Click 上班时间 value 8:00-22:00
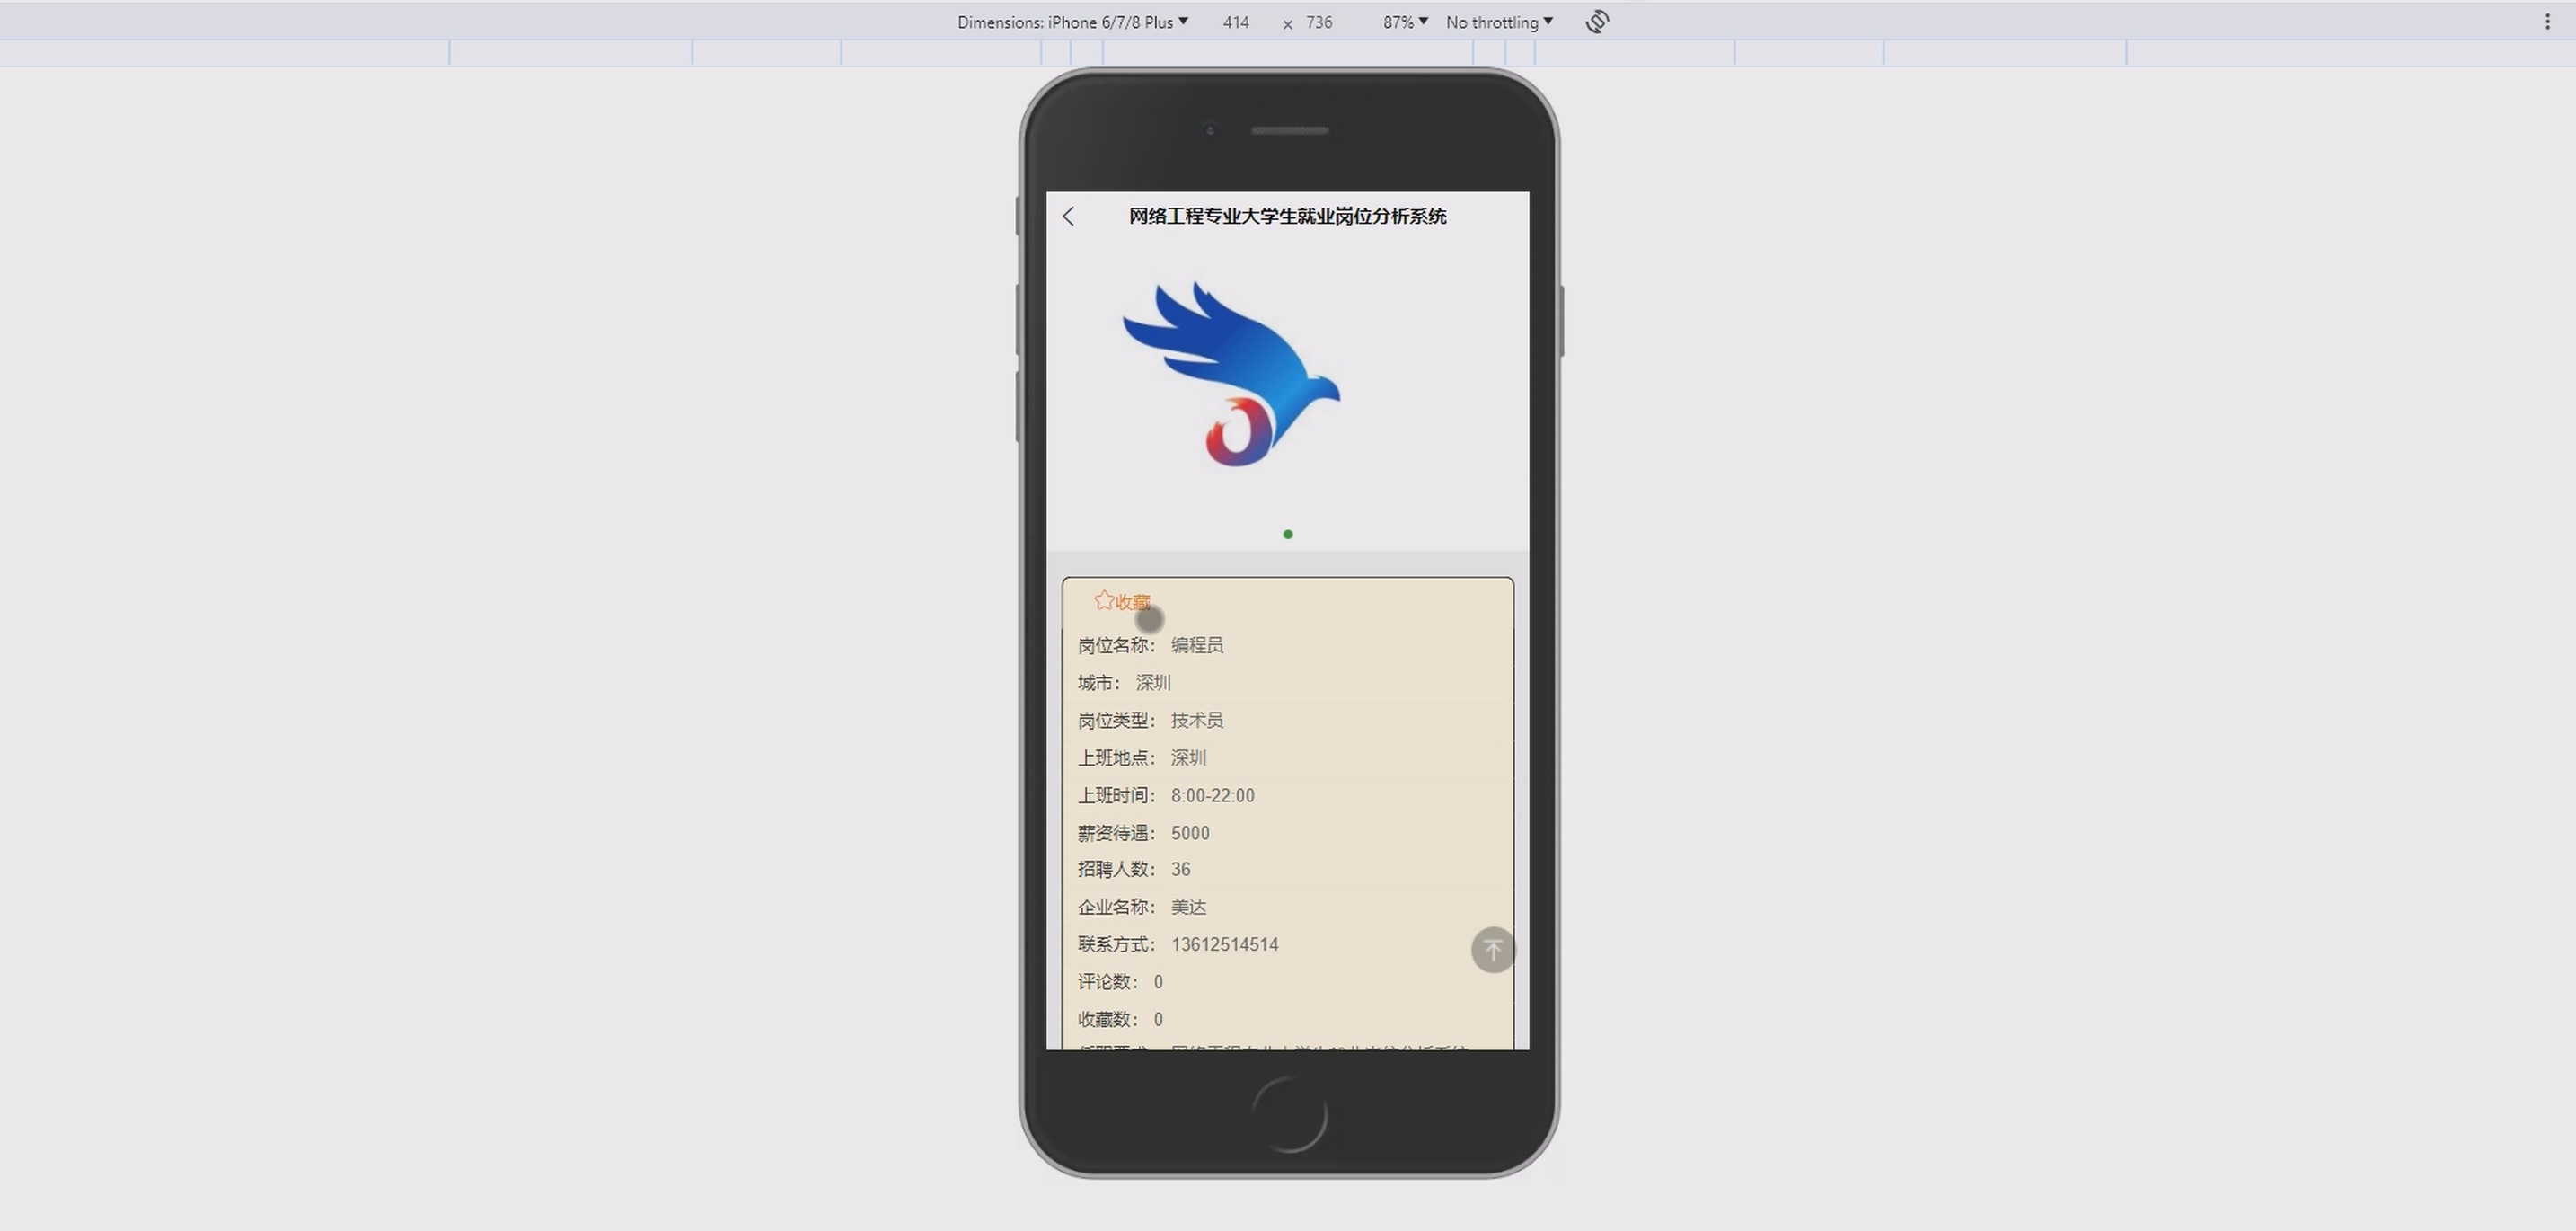Viewport: 2576px width, 1231px height. 1213,795
